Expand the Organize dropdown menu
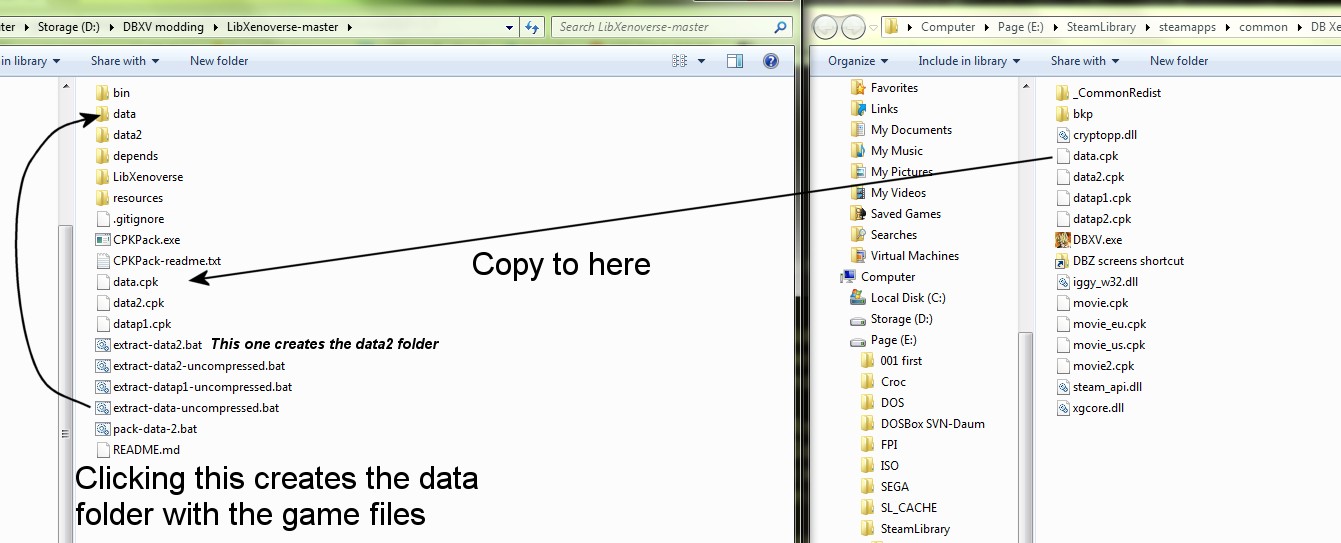The image size is (1341, 543). click(x=858, y=61)
